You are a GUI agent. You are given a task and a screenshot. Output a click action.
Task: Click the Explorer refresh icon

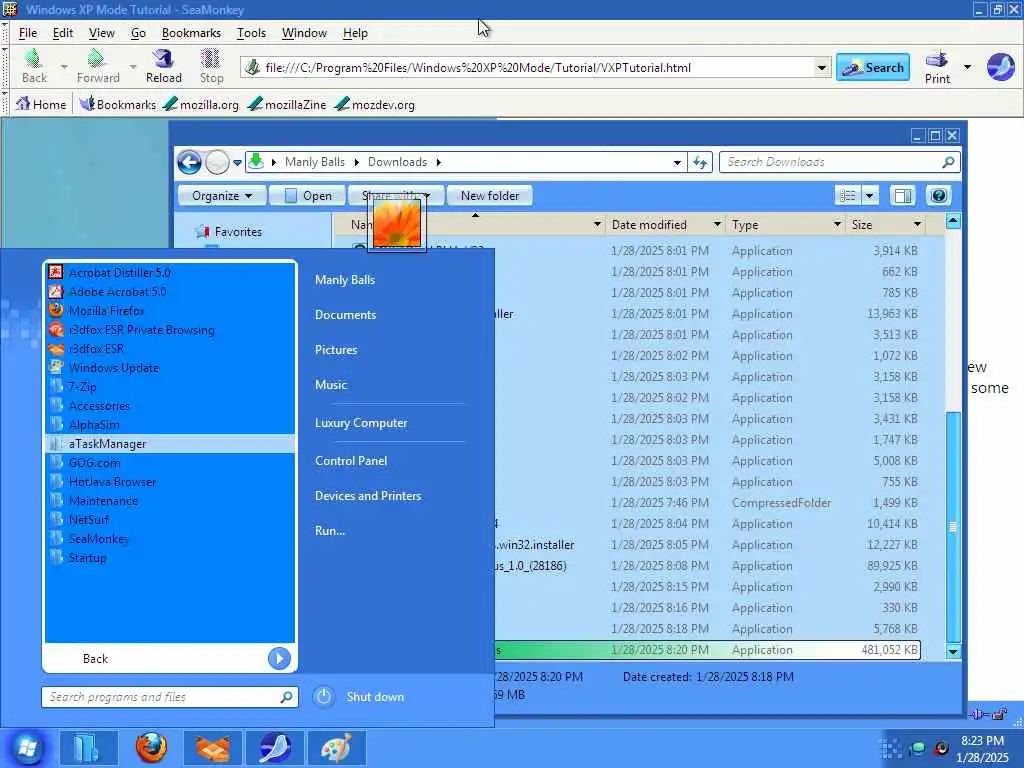pyautogui.click(x=700, y=162)
